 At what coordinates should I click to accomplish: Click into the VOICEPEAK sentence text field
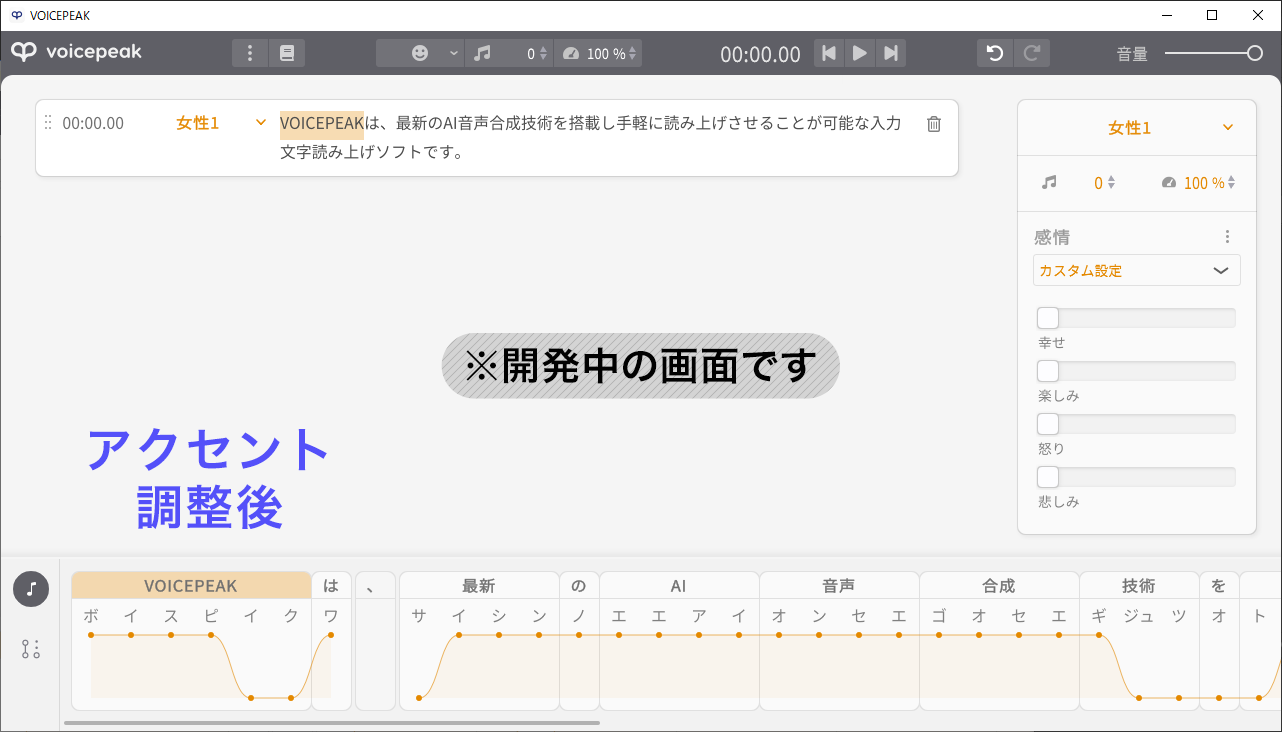pos(591,138)
